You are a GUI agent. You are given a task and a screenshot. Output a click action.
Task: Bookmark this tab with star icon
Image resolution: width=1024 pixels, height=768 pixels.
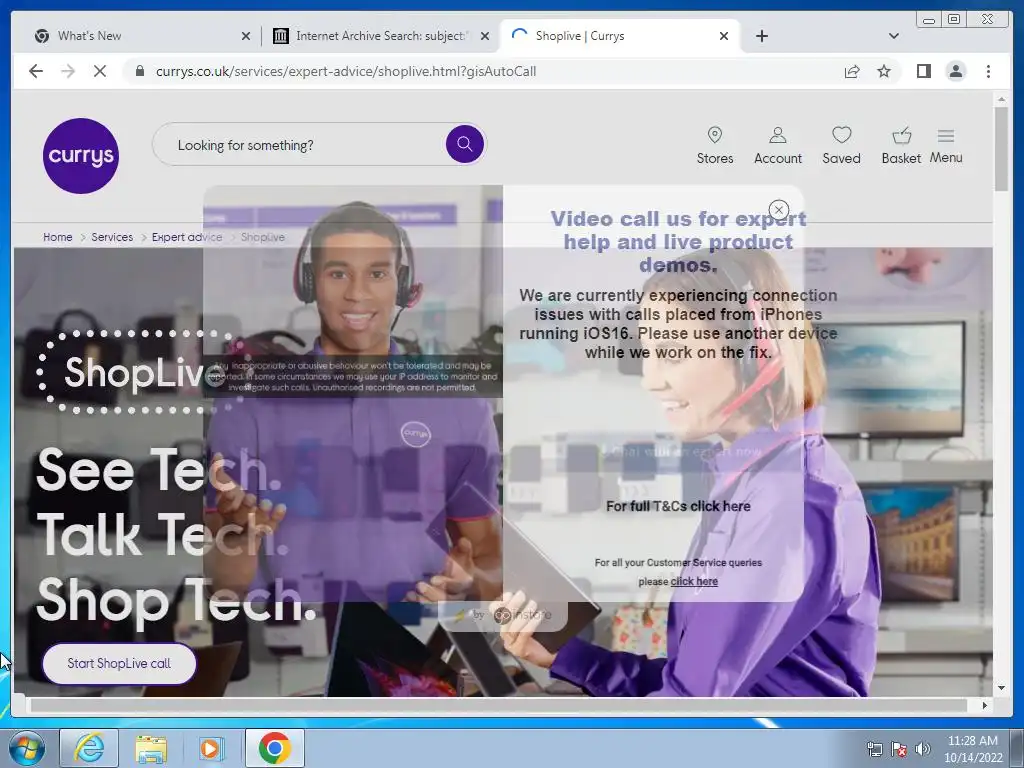point(884,71)
